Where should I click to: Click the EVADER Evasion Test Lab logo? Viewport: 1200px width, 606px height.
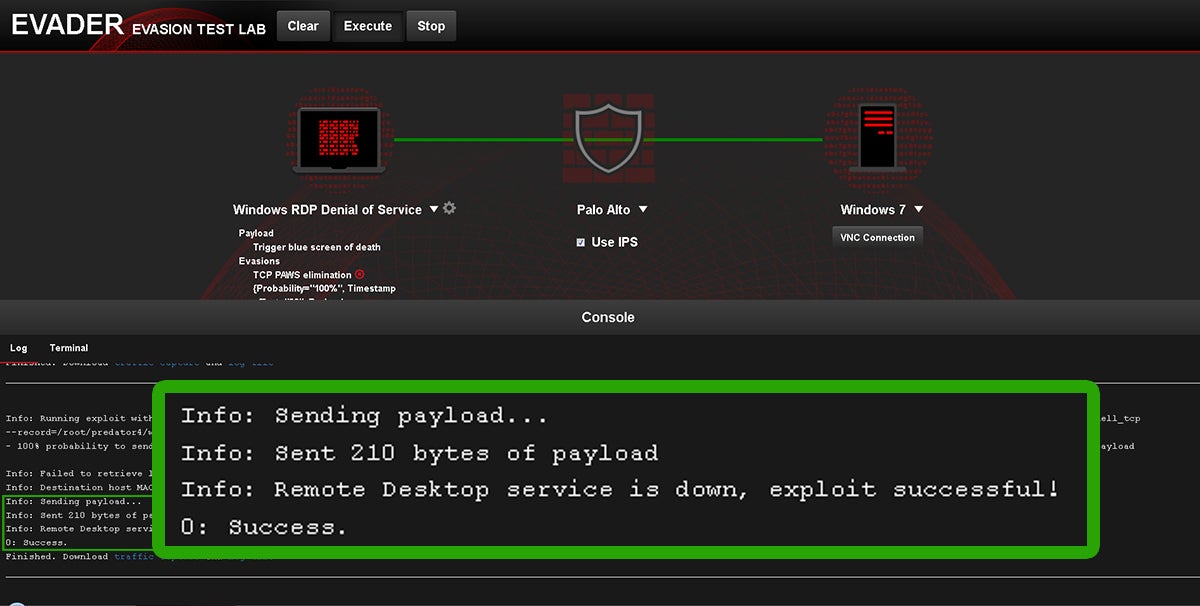[x=138, y=26]
